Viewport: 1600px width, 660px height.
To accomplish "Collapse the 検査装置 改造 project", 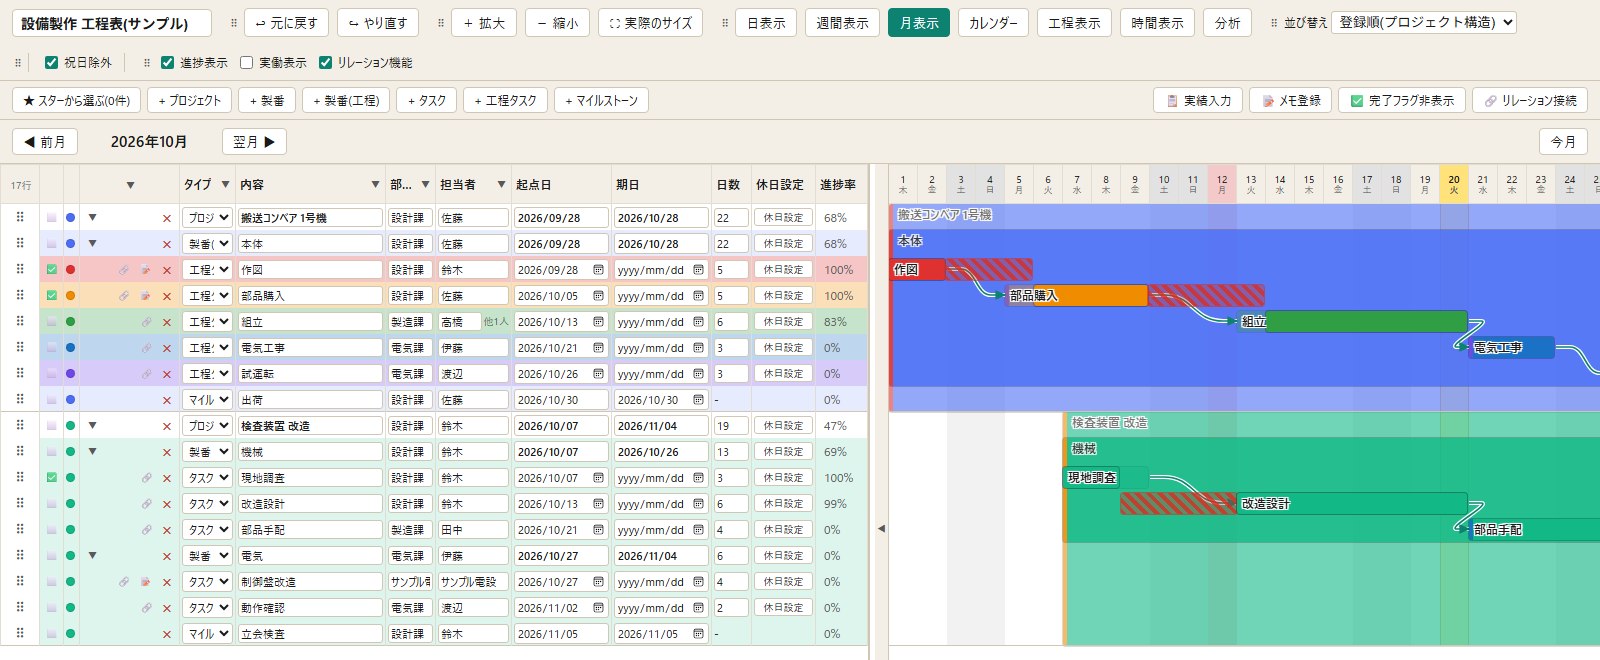I will 92,425.
